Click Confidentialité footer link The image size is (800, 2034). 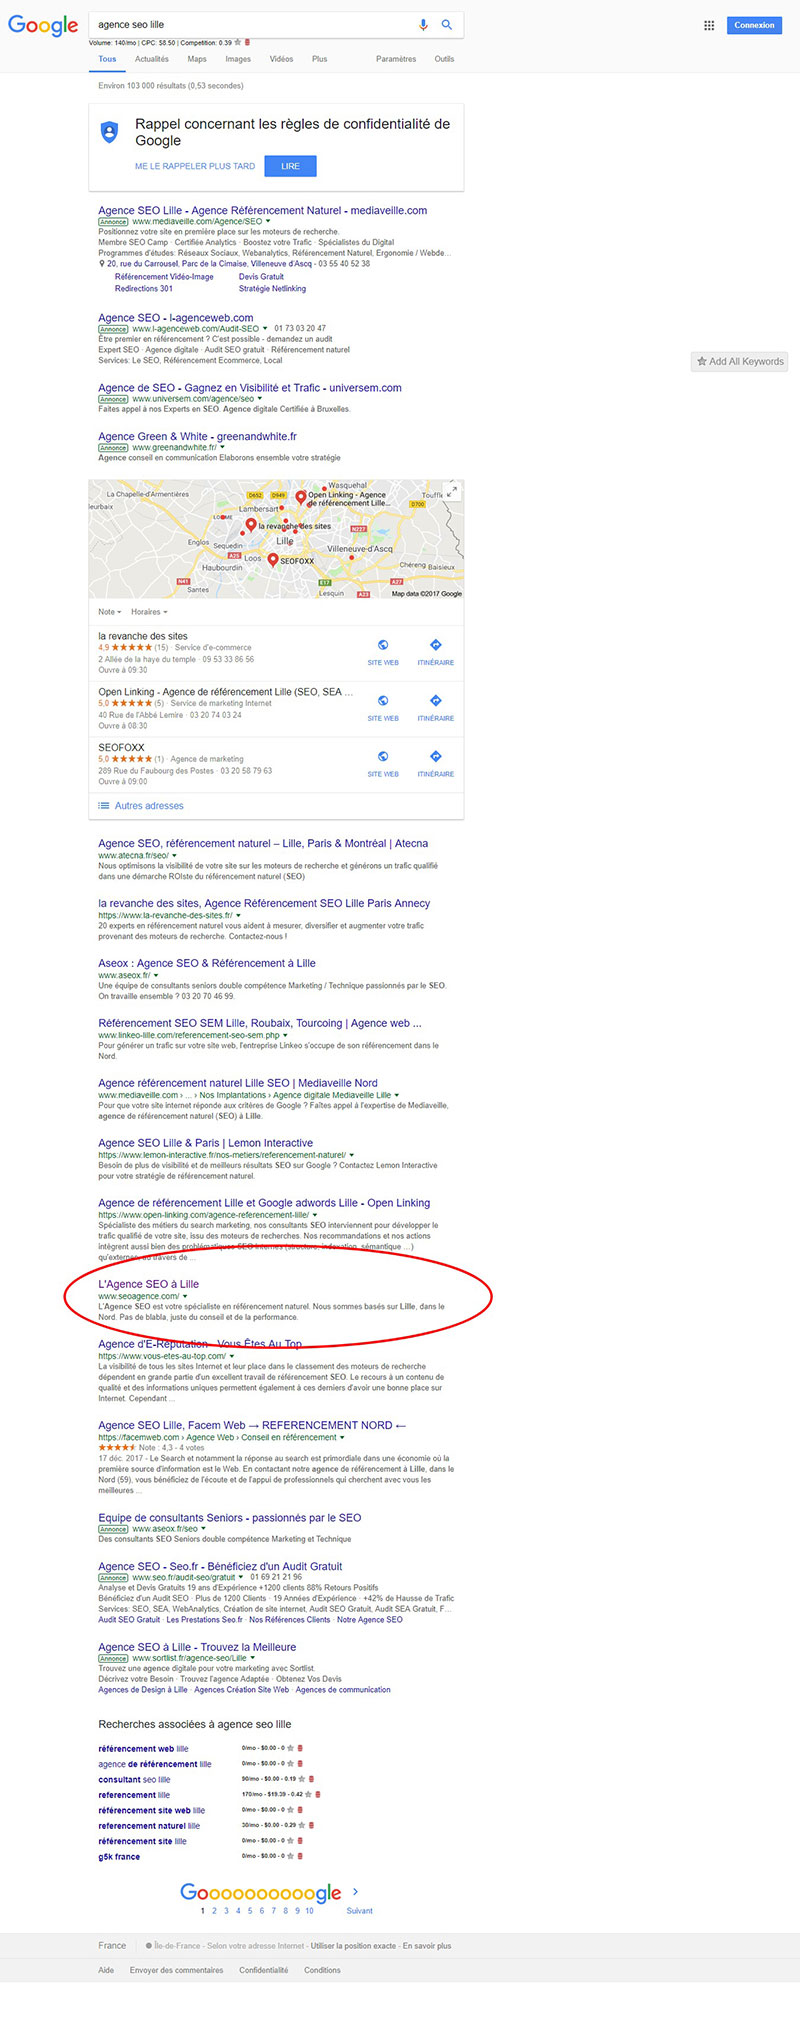(263, 1970)
